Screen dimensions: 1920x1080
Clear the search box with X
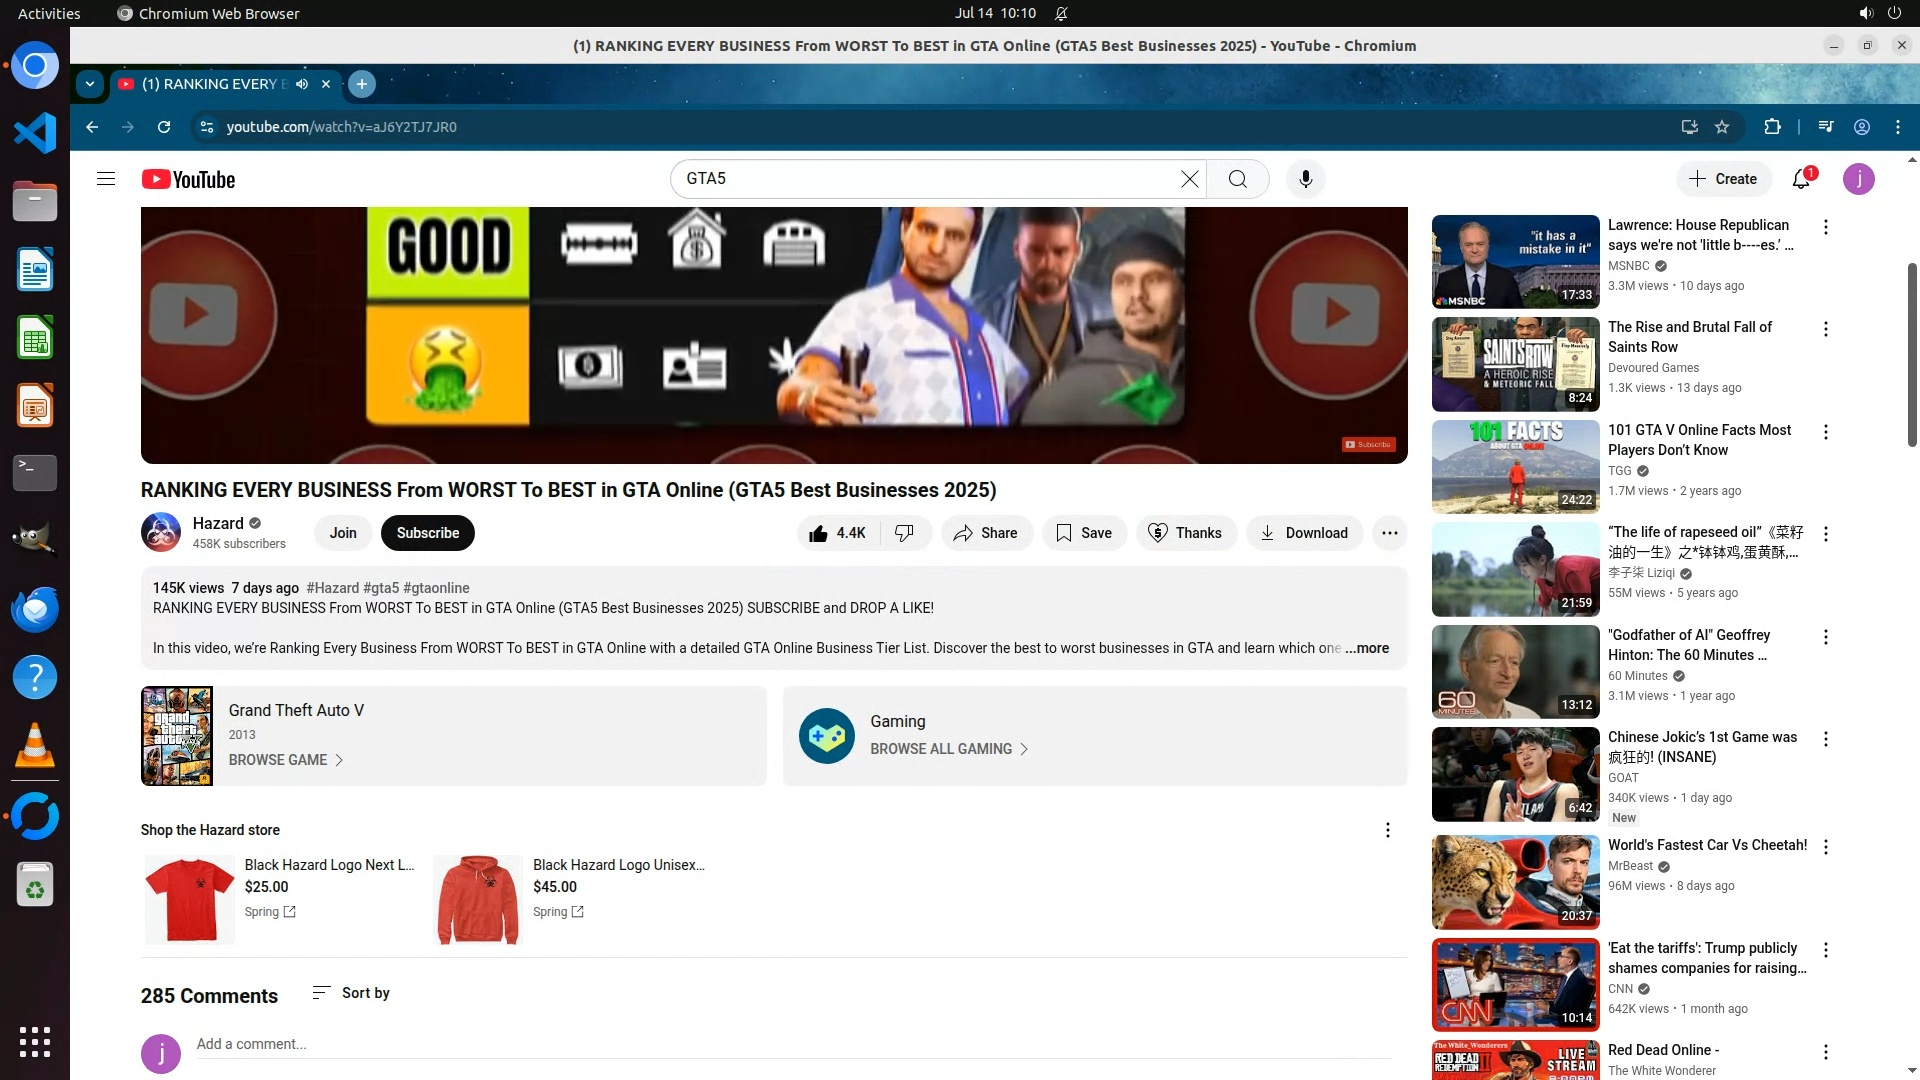pos(1189,179)
